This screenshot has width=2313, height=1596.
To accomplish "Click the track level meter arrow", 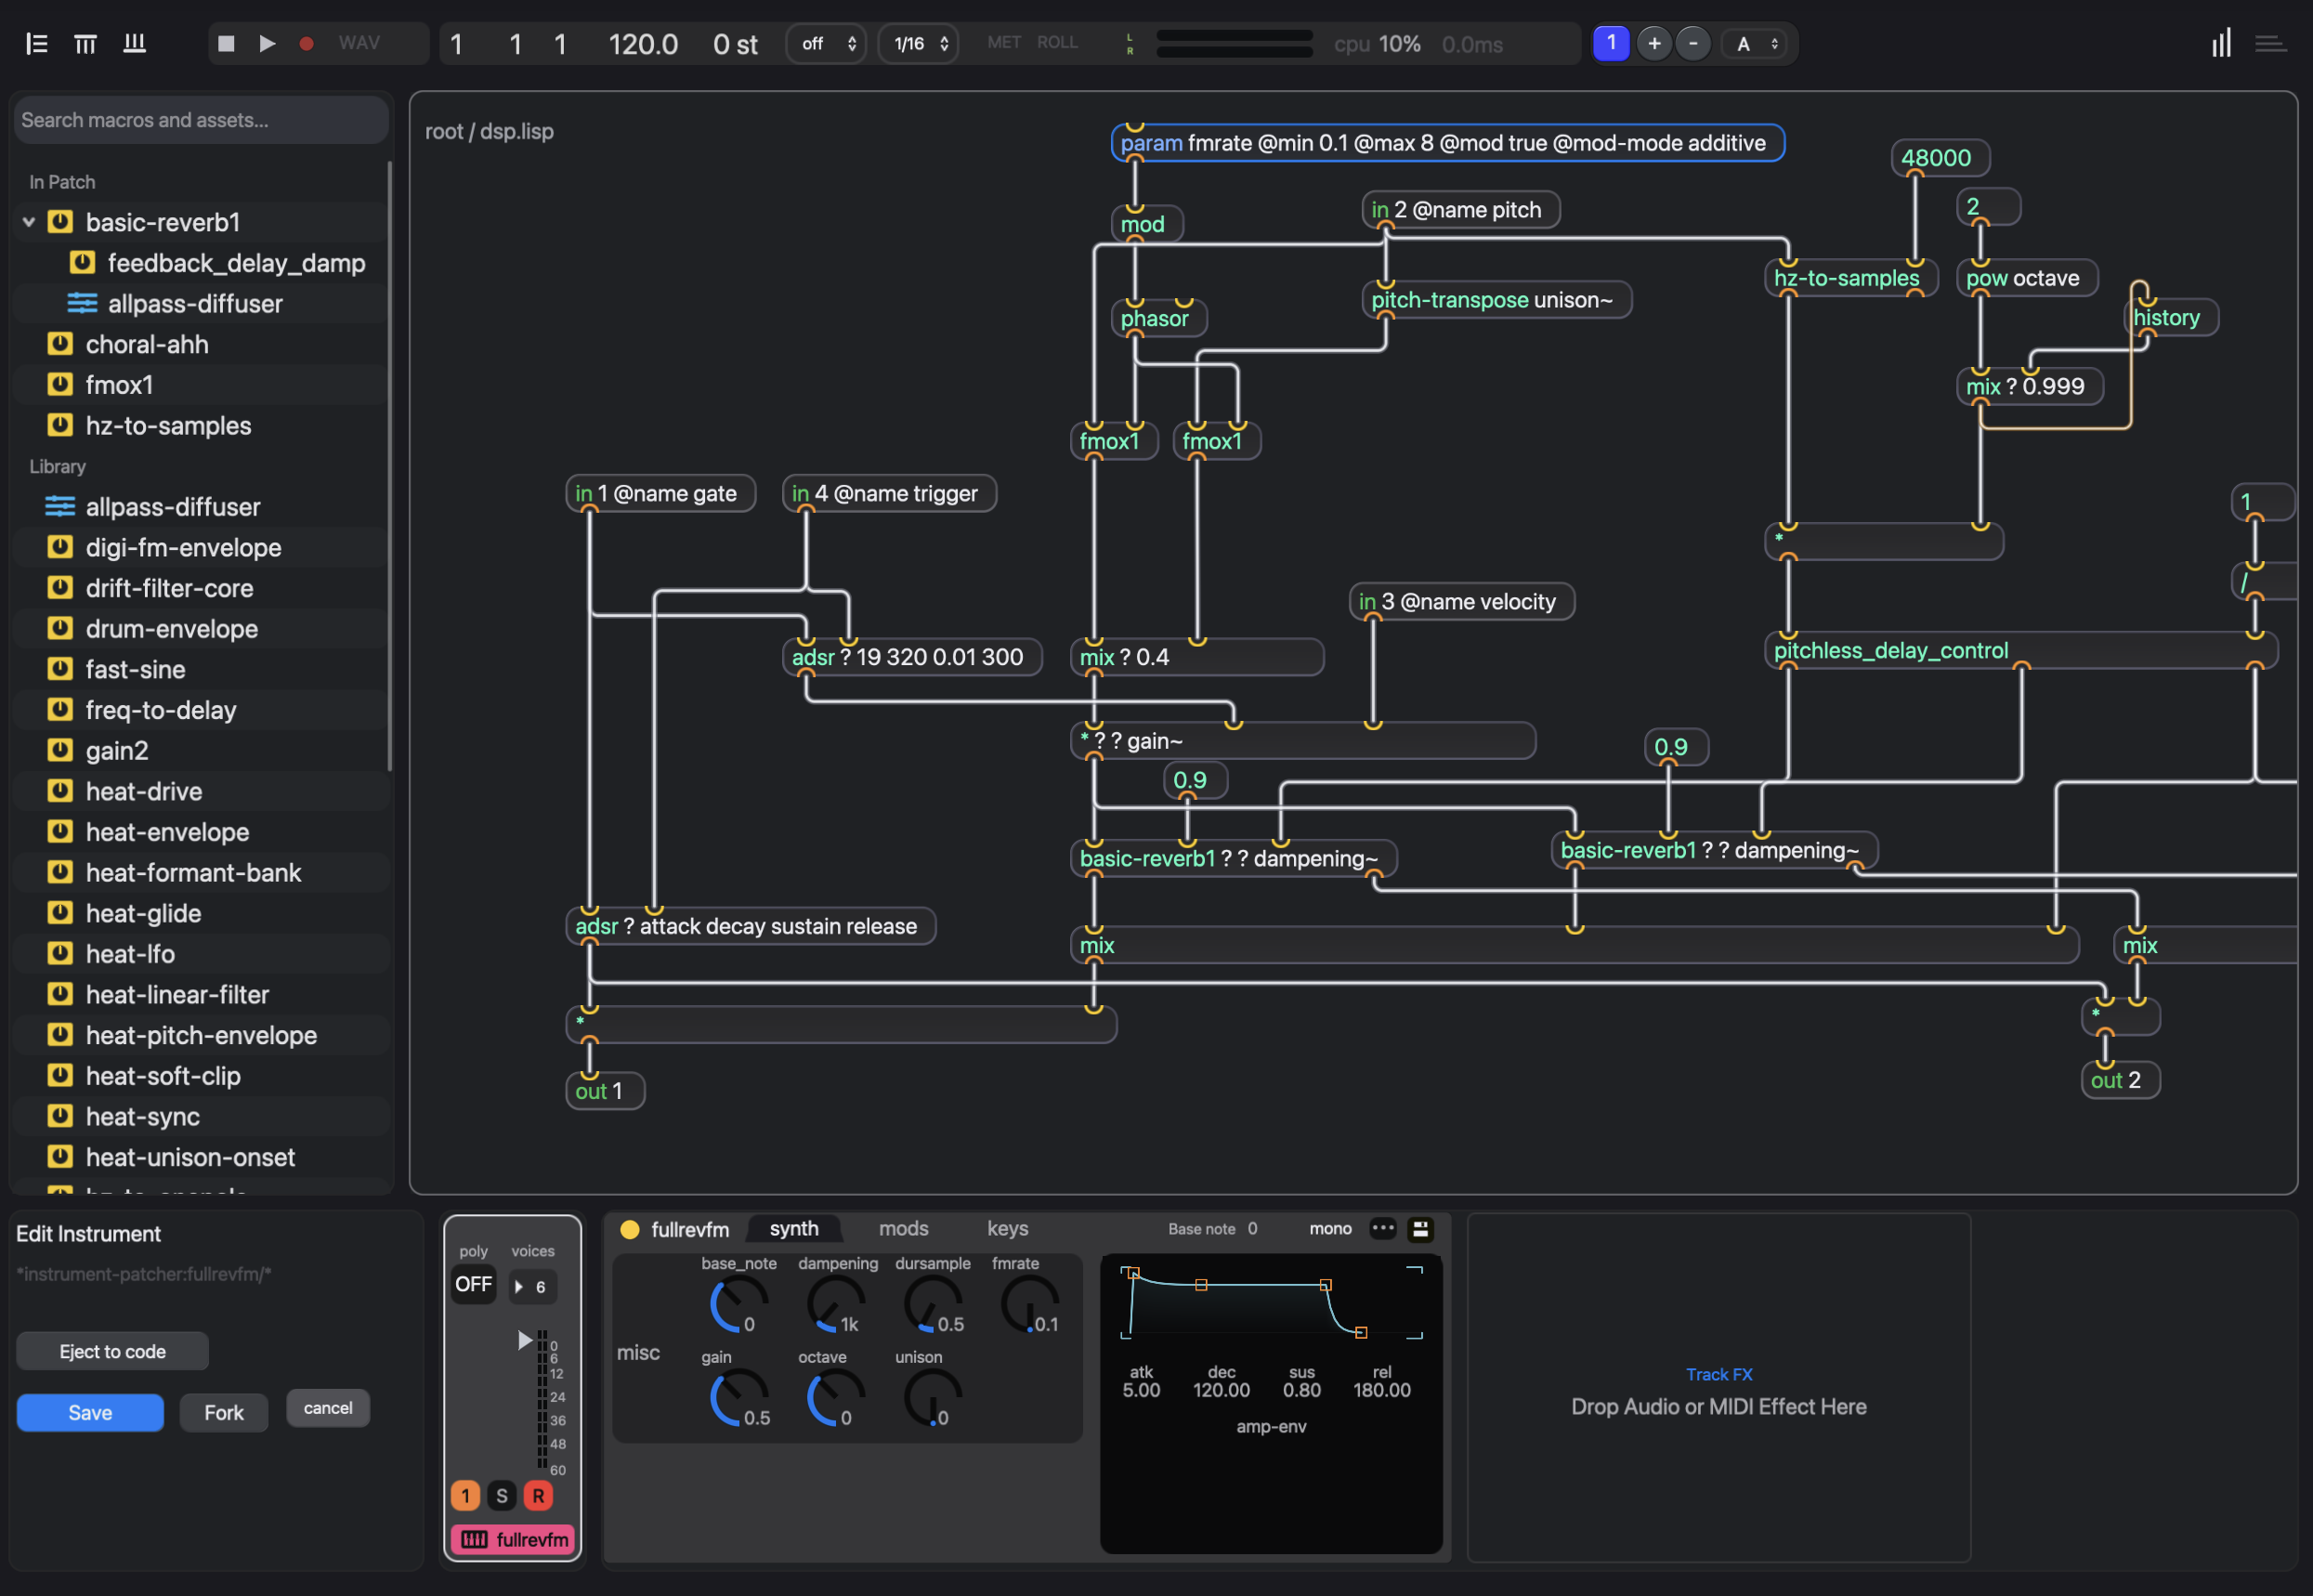I will [x=523, y=1341].
